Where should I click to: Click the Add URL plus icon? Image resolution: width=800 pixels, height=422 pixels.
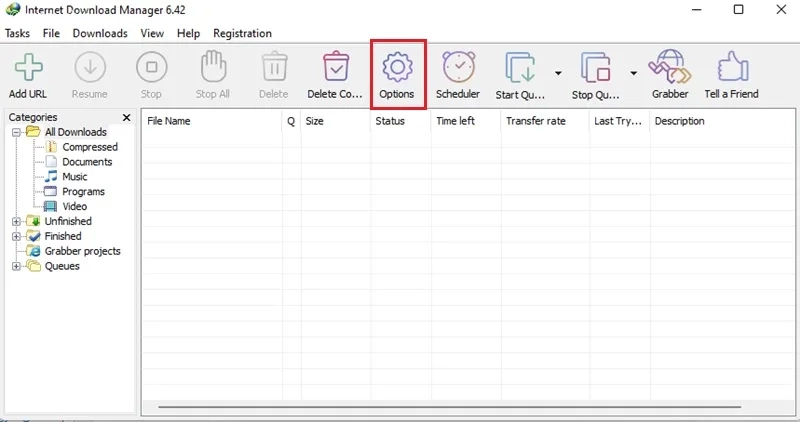coord(29,67)
